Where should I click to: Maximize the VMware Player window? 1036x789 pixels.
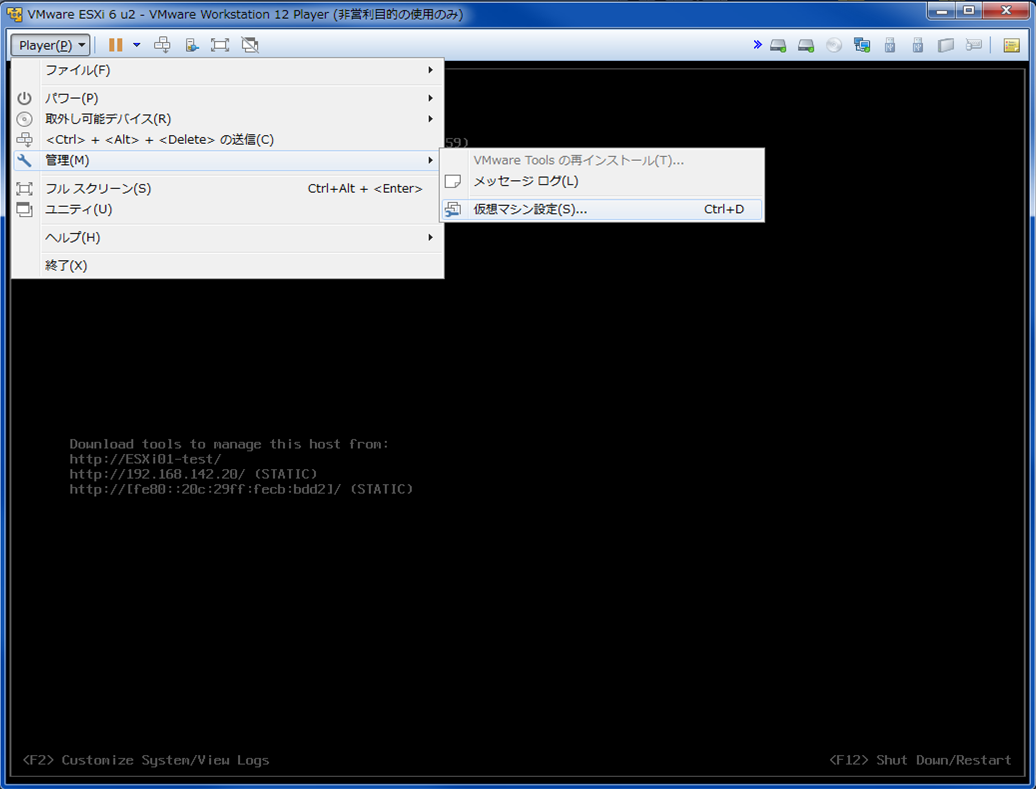pyautogui.click(x=969, y=11)
